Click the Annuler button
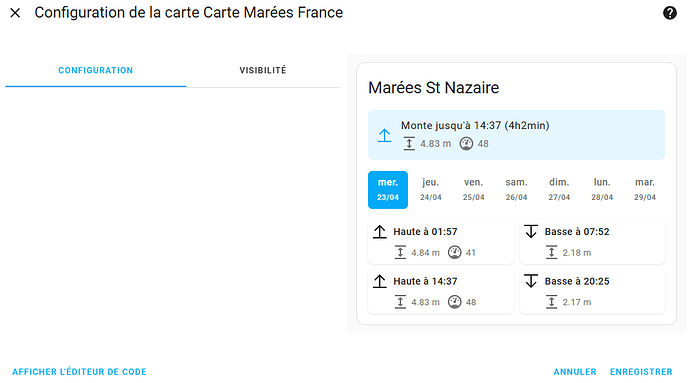Image resolution: width=690 pixels, height=383 pixels. pos(575,372)
